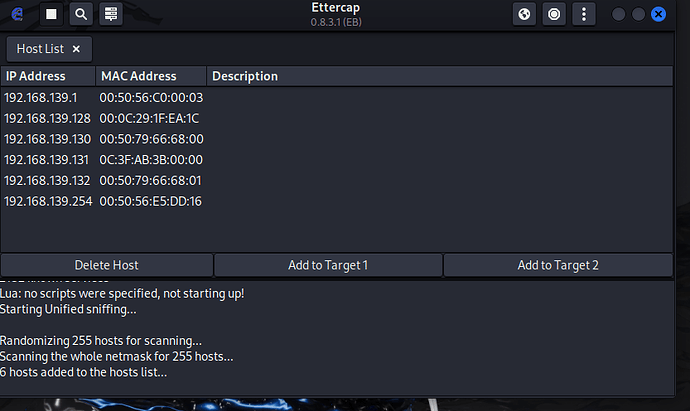Click the Description column header

coord(440,76)
